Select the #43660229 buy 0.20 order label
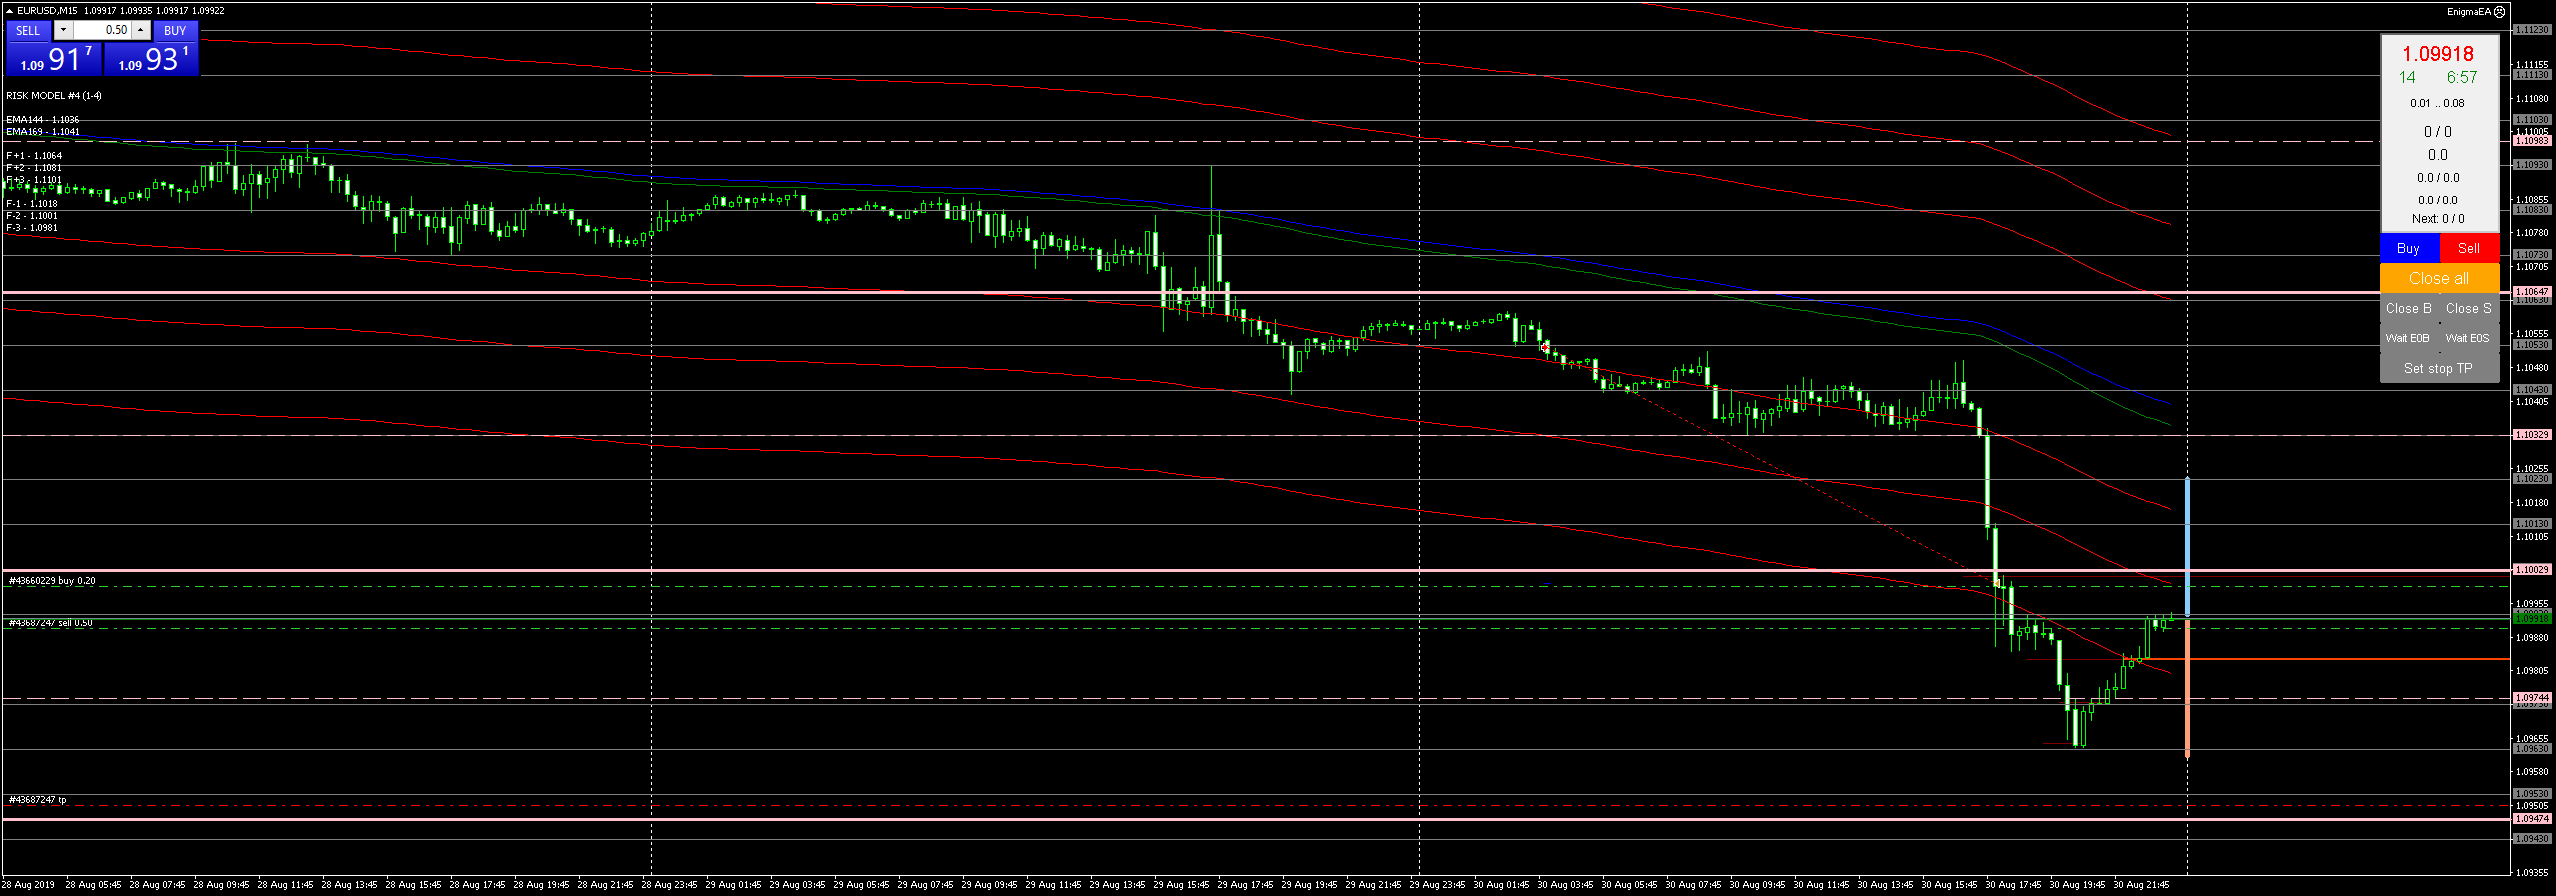The width and height of the screenshot is (2556, 896). tap(52, 581)
